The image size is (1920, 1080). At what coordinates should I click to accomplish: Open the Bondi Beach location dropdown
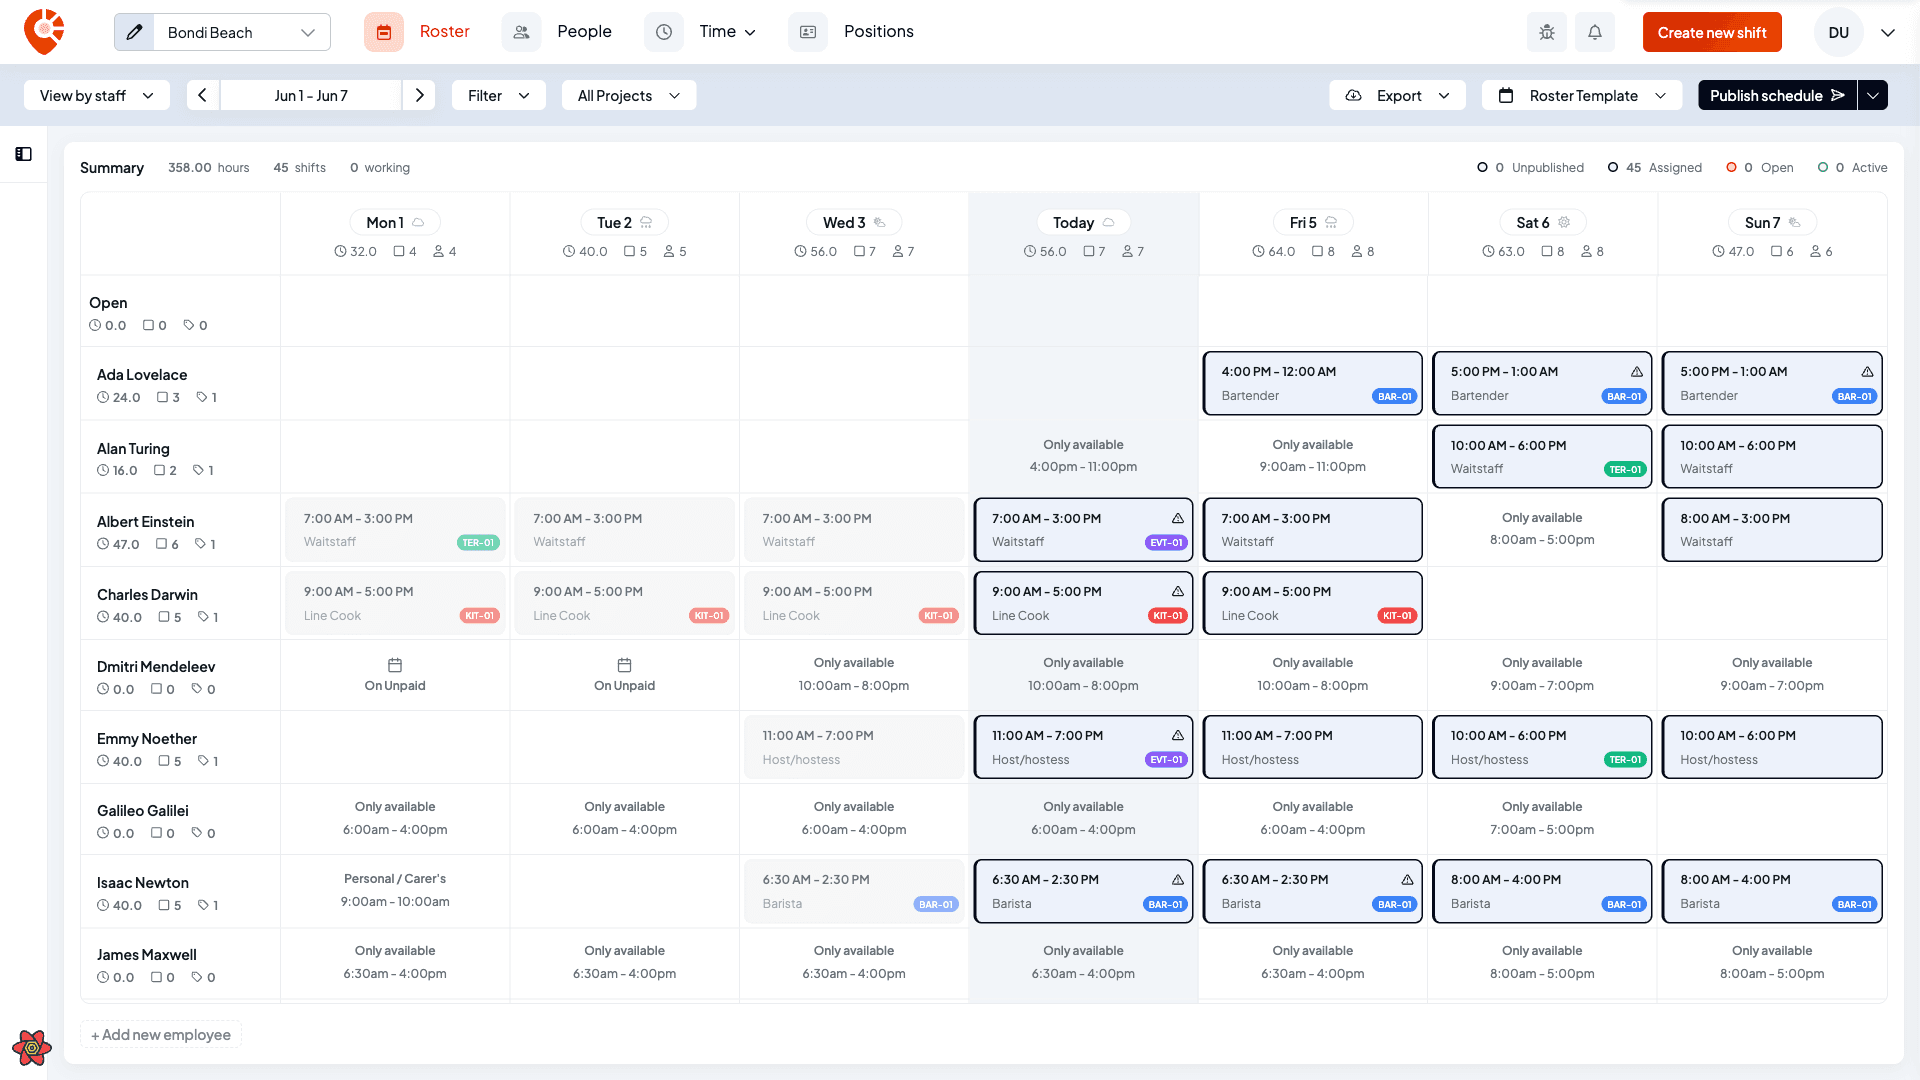pyautogui.click(x=242, y=32)
